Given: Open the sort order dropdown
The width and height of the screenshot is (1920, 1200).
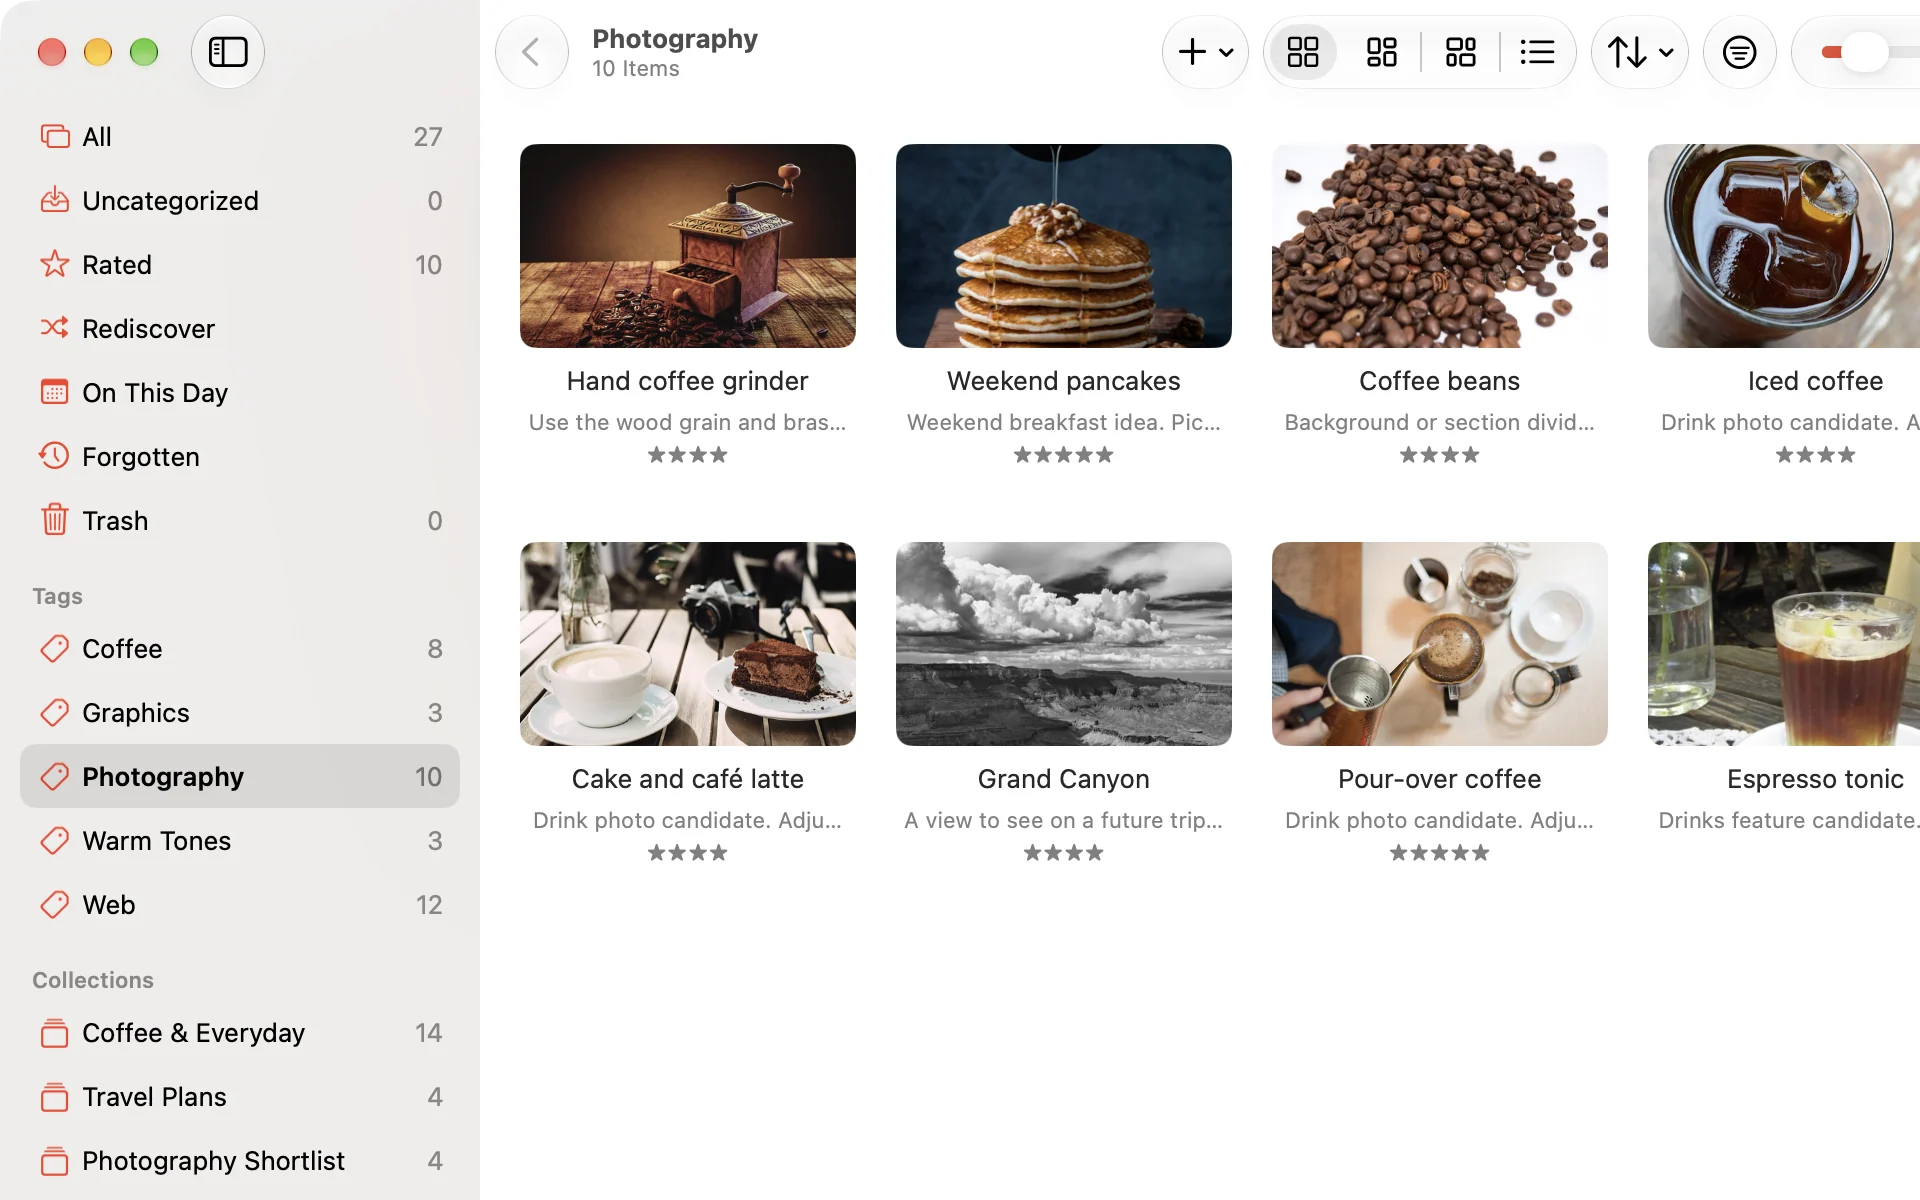Looking at the screenshot, I should coord(1640,52).
